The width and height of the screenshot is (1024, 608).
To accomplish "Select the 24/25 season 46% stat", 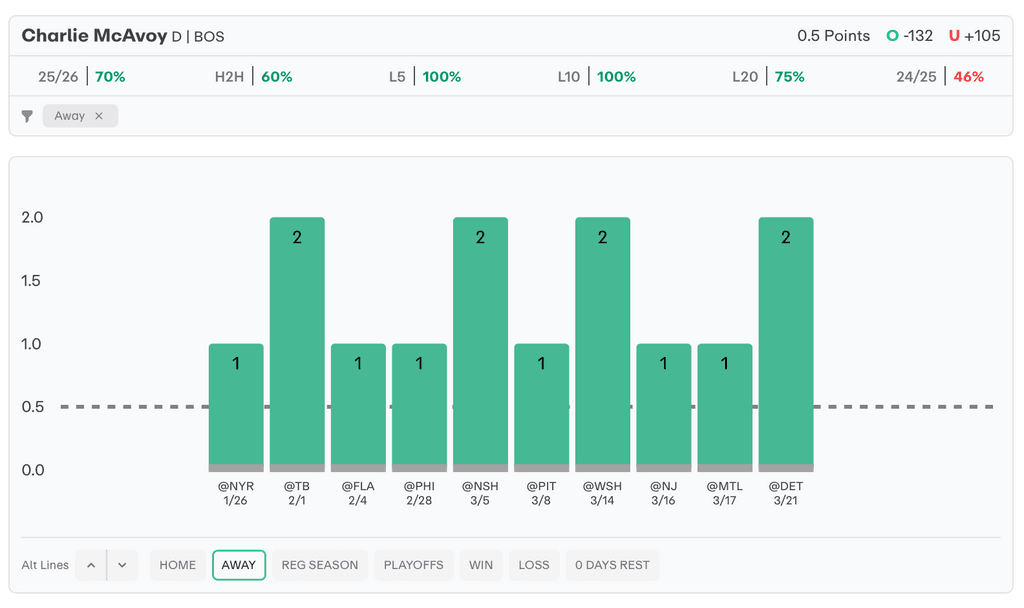I will [941, 77].
